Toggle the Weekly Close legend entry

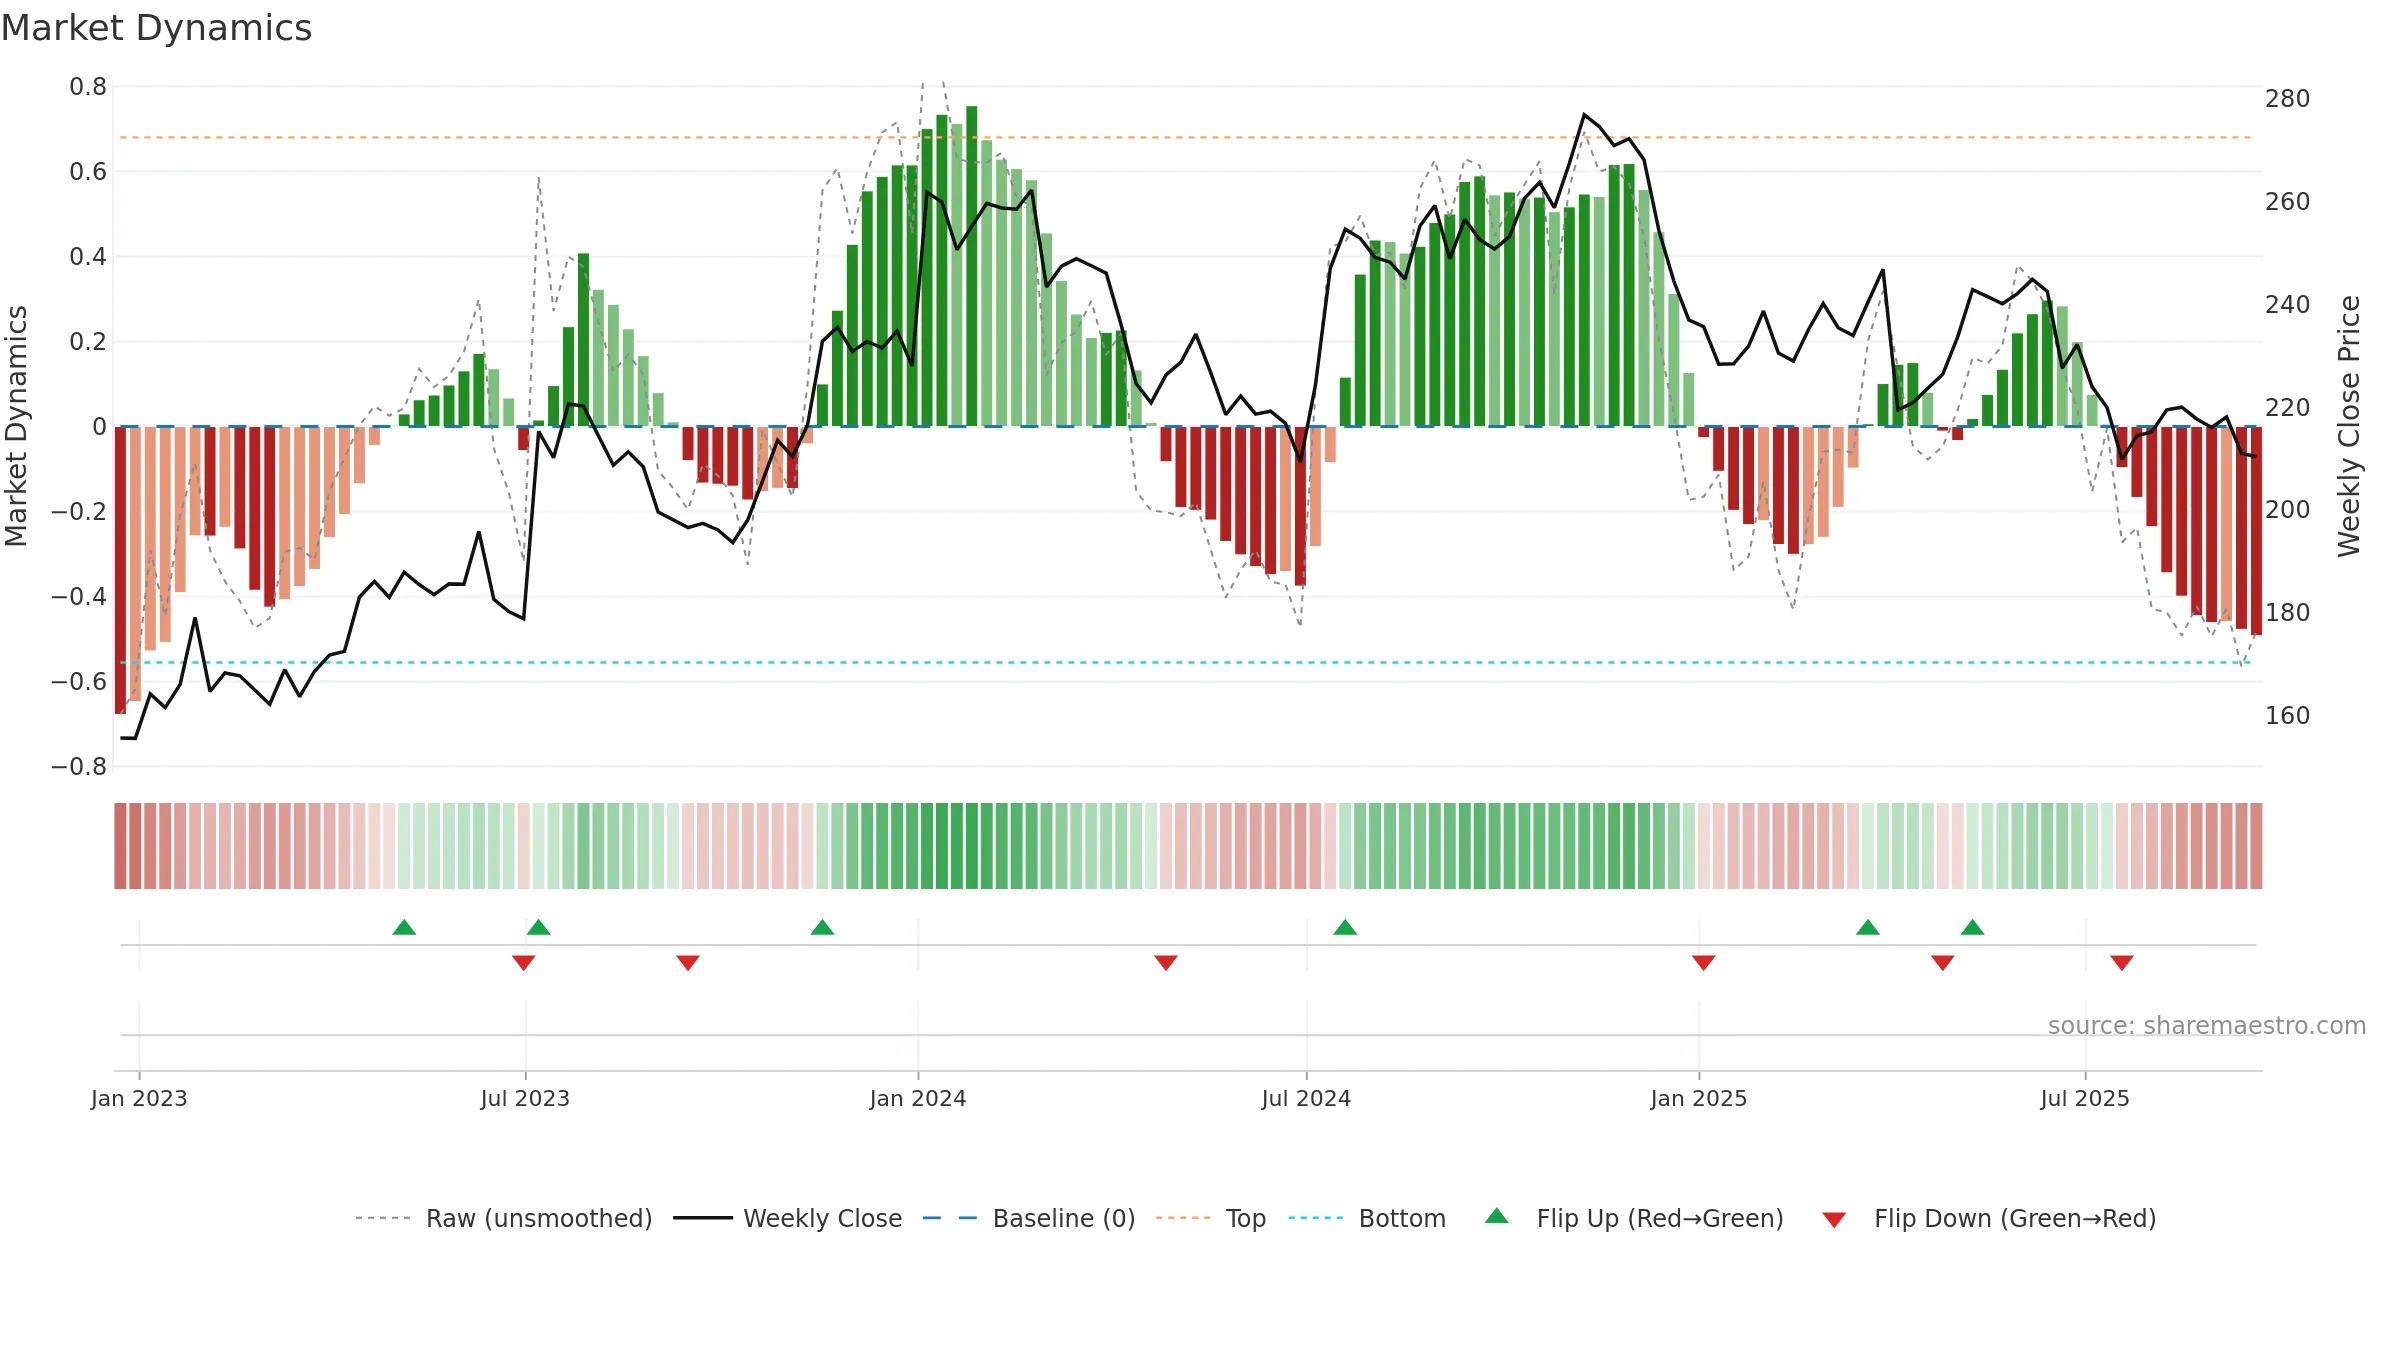coord(788,1218)
